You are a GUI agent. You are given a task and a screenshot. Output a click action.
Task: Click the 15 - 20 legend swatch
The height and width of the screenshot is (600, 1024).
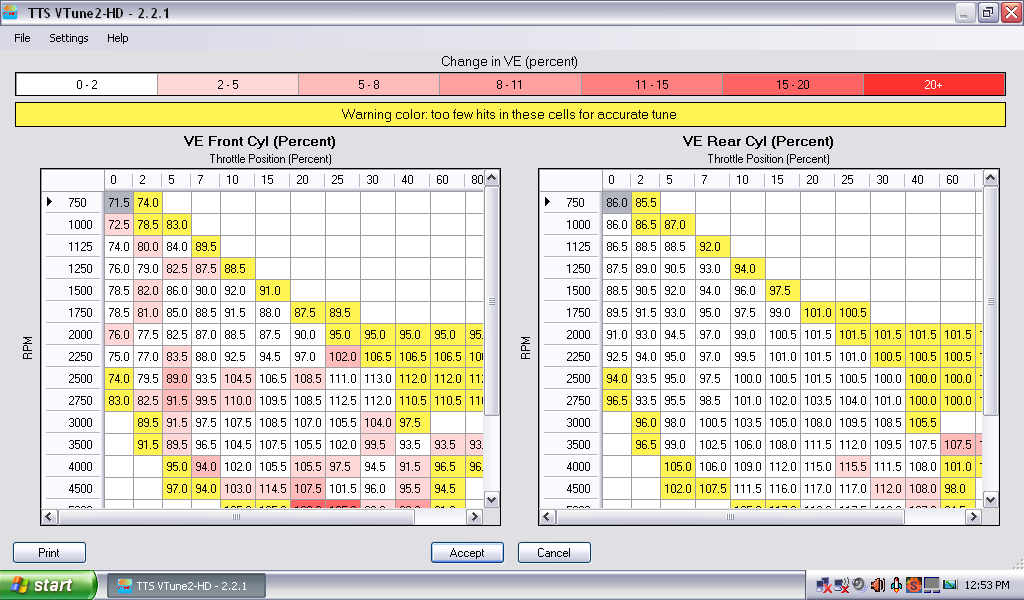click(x=793, y=84)
